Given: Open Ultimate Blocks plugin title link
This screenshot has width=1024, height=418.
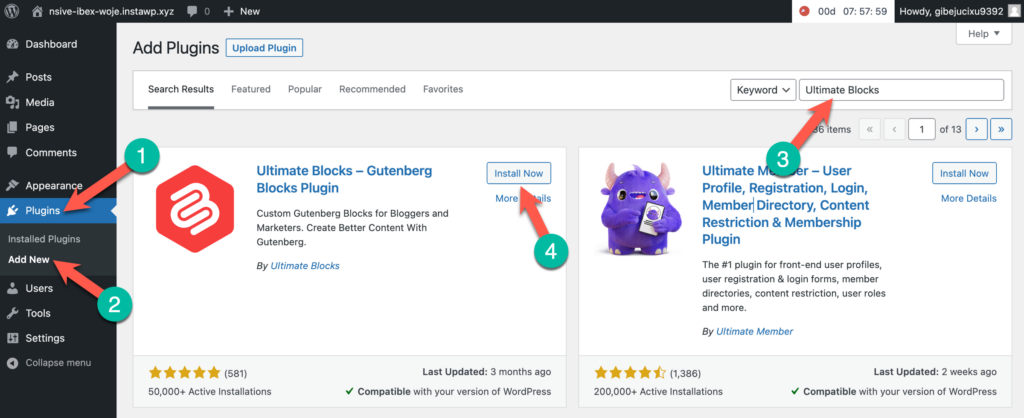Looking at the screenshot, I should (x=344, y=180).
